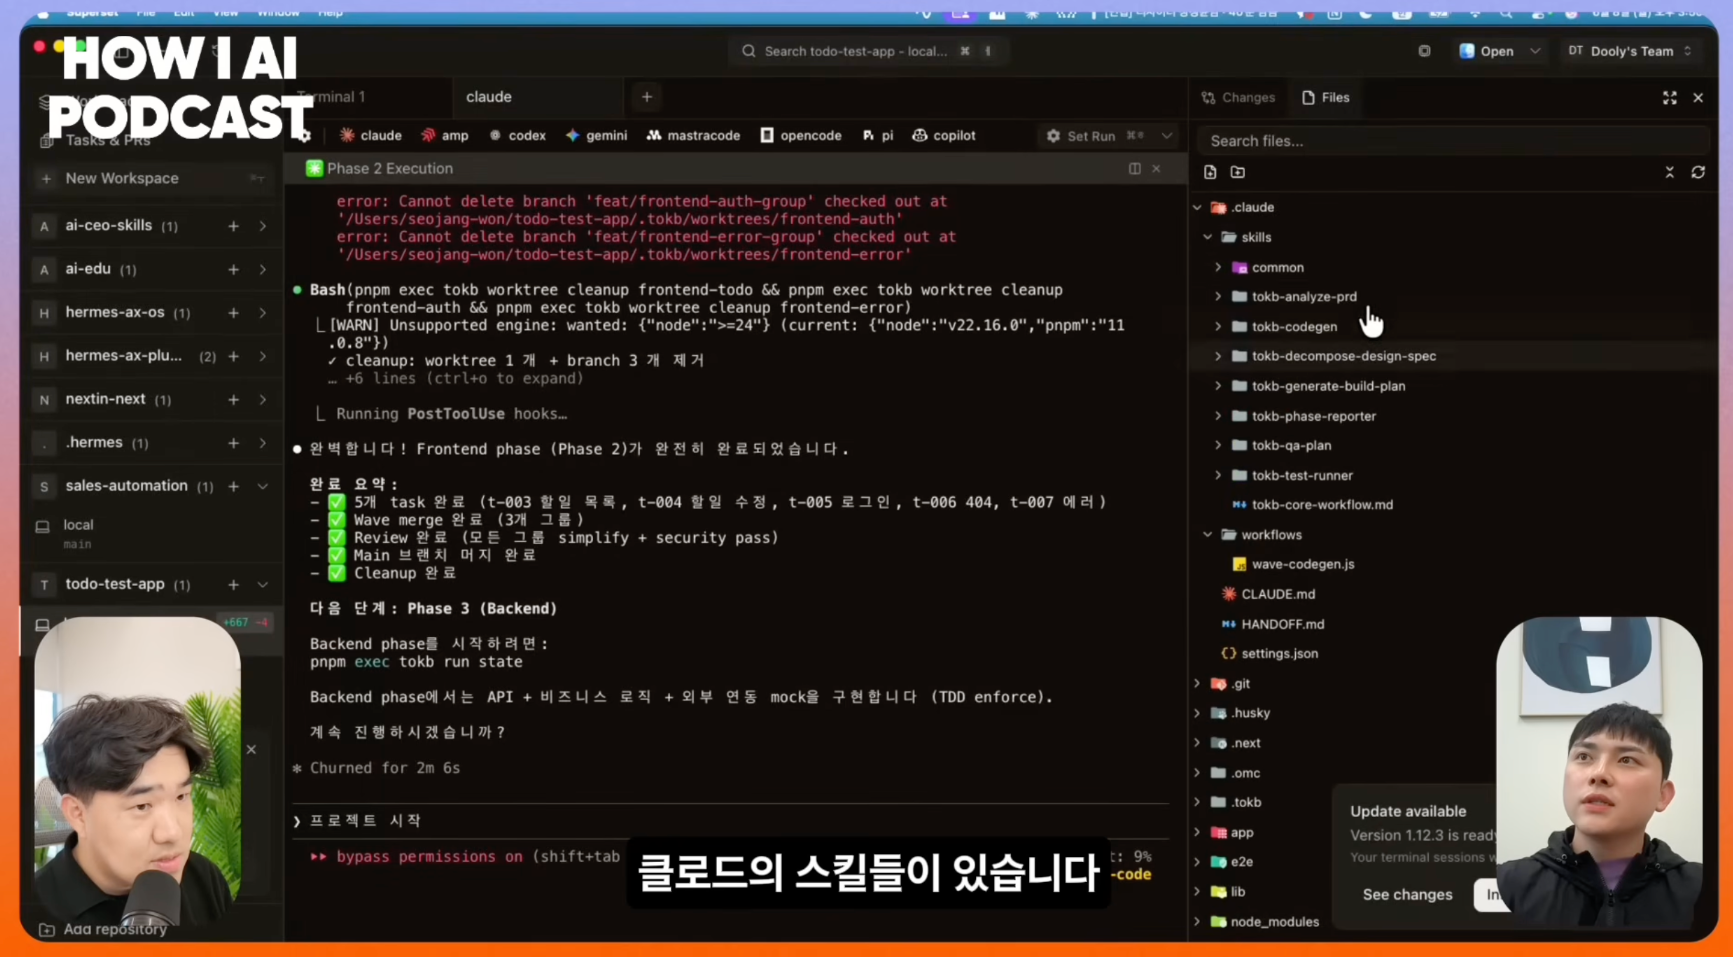Add a workspace to hermes-ax-os
The height and width of the screenshot is (957, 1733).
click(233, 313)
